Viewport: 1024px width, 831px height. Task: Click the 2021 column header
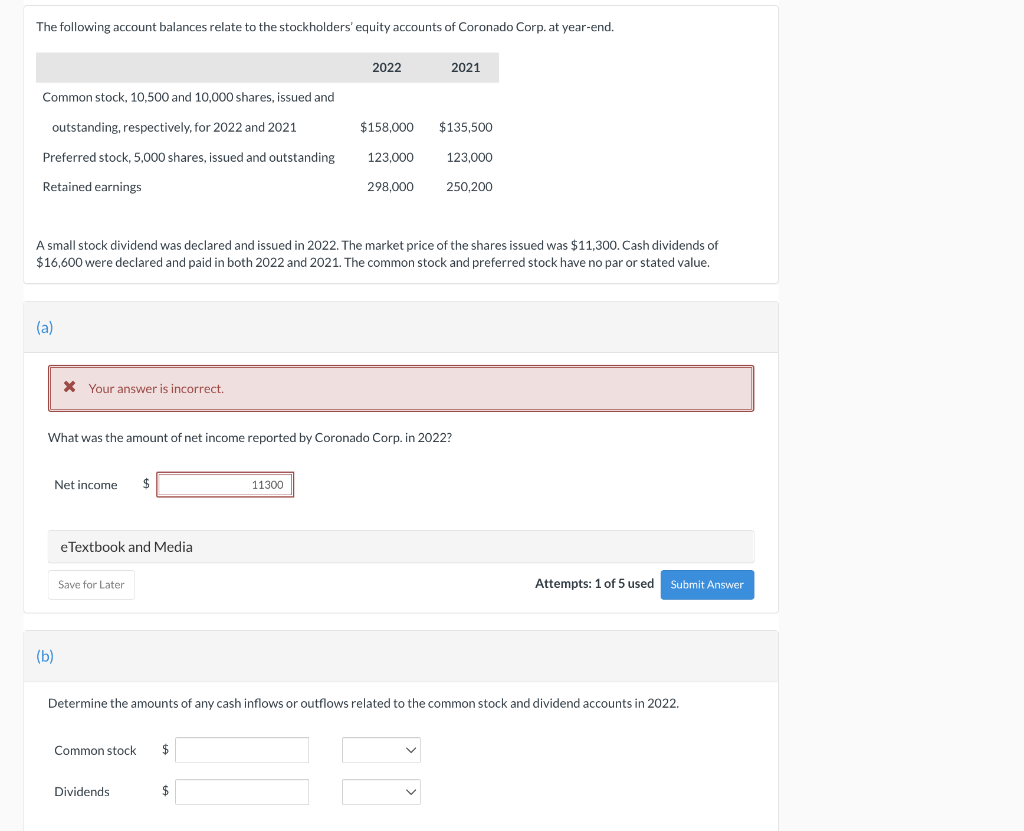click(466, 67)
